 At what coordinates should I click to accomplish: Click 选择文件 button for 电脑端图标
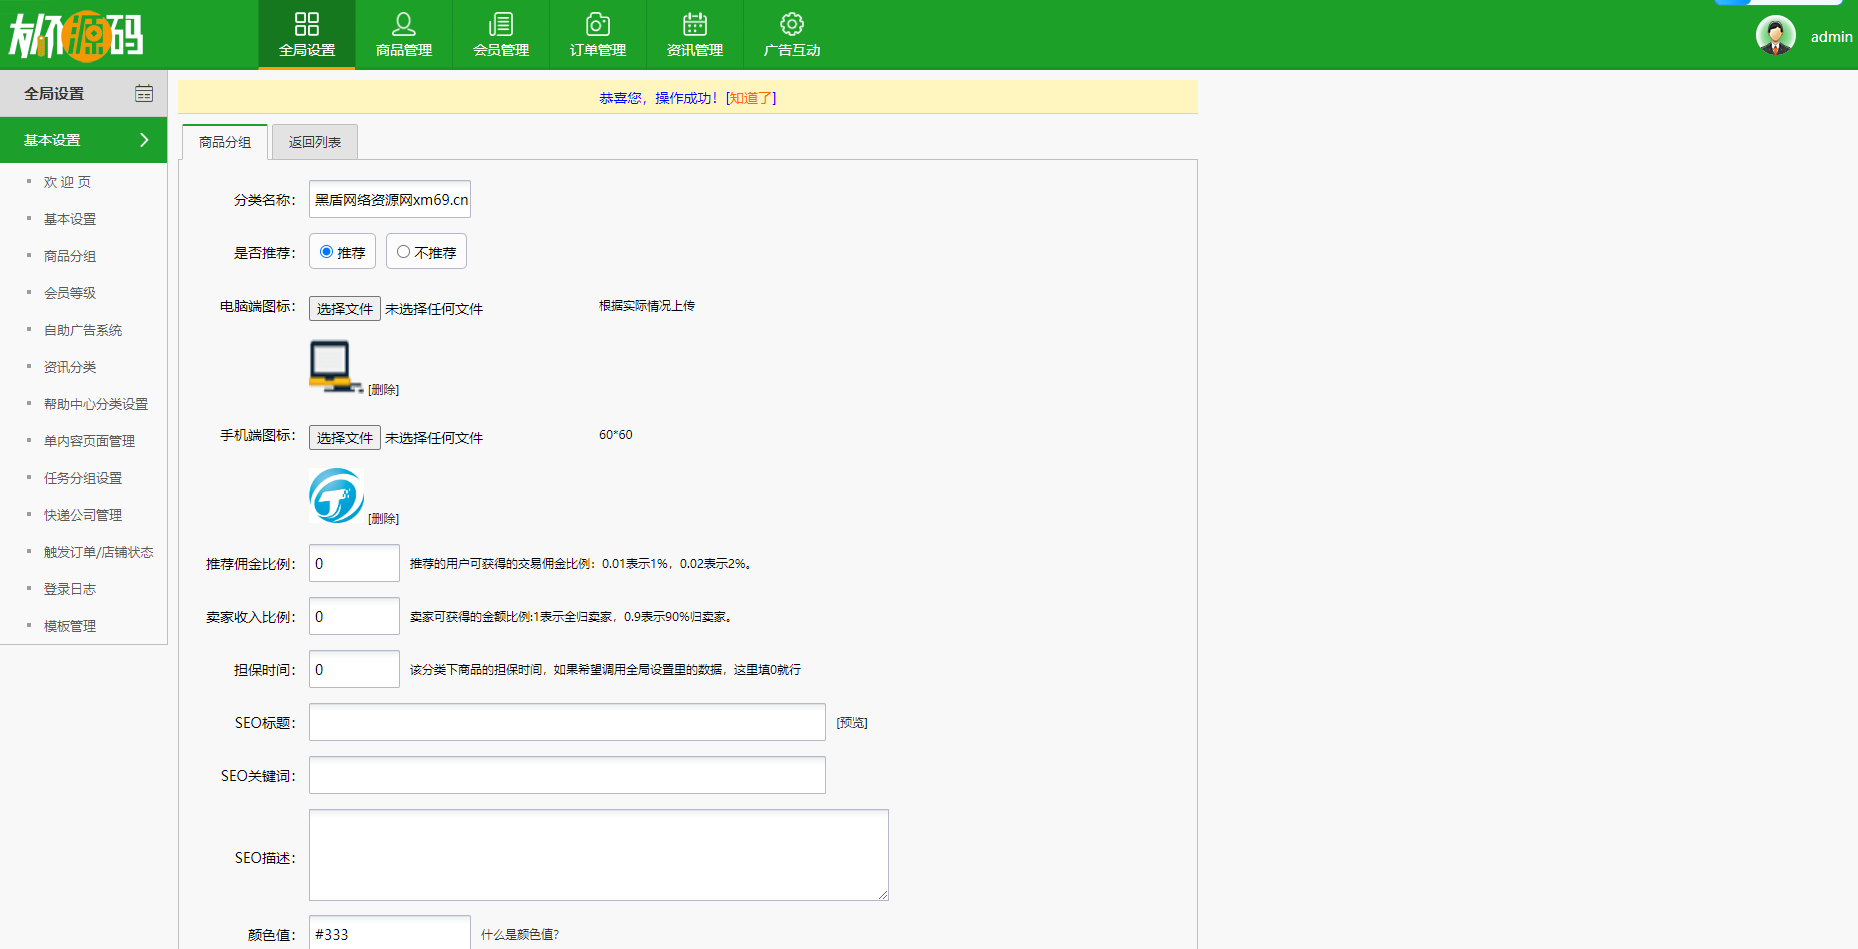344,309
